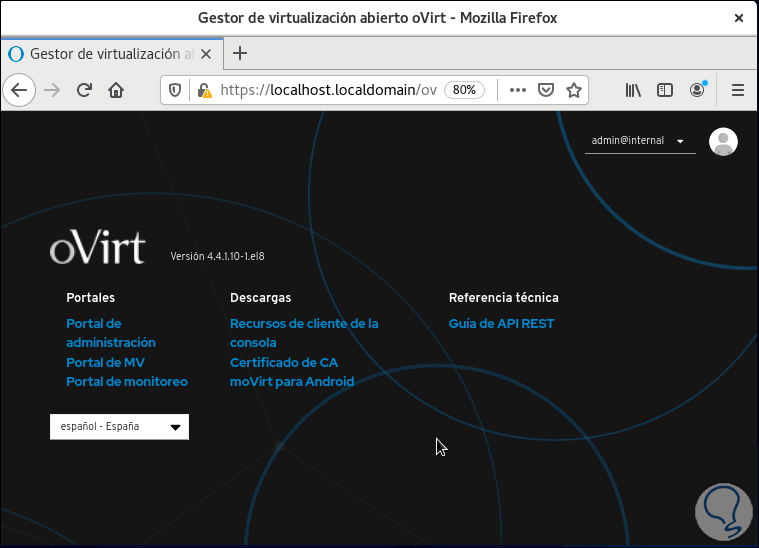Open the español - España language dropdown
Viewport: 759px width, 548px height.
click(120, 426)
